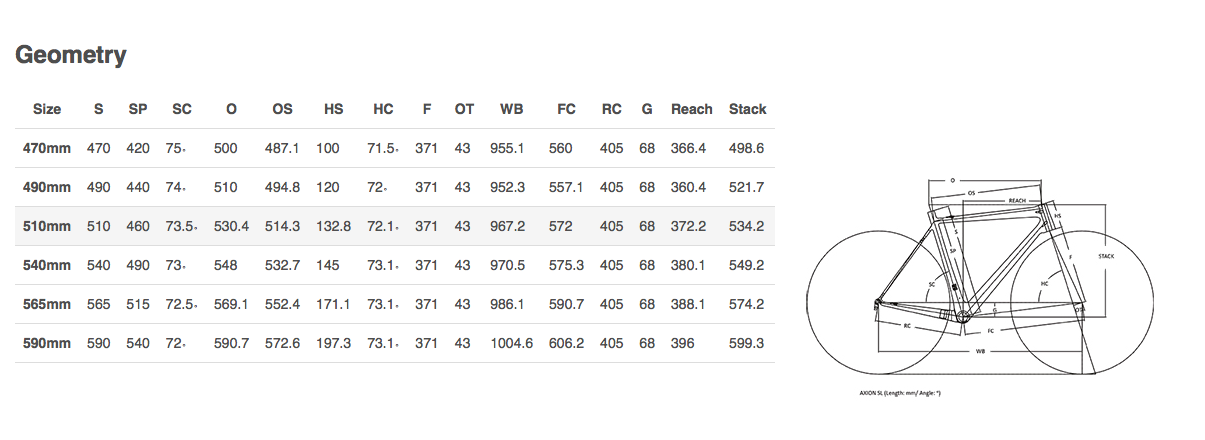This screenshot has height=440, width=1205.
Task: Select the 510mm highlighted row label
Action: pyautogui.click(x=47, y=226)
